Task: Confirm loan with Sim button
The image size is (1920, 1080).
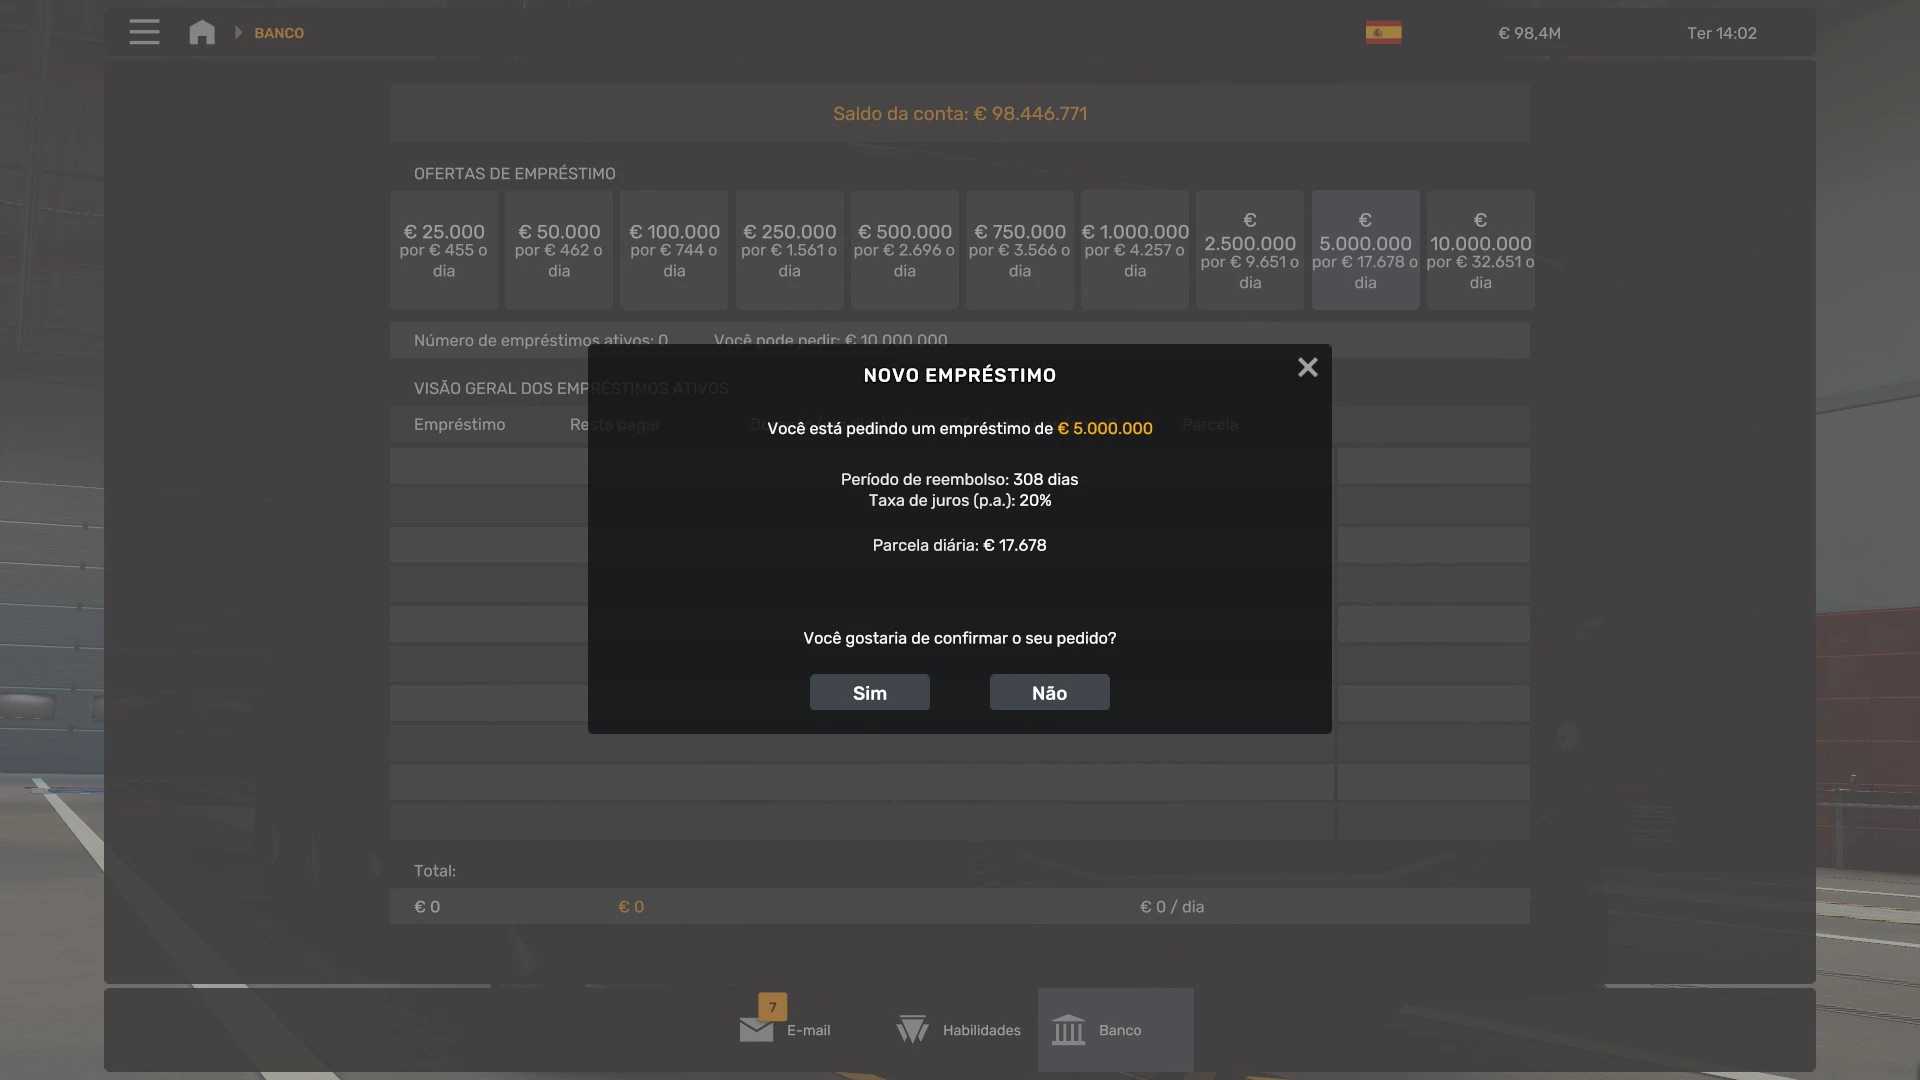Action: (869, 693)
